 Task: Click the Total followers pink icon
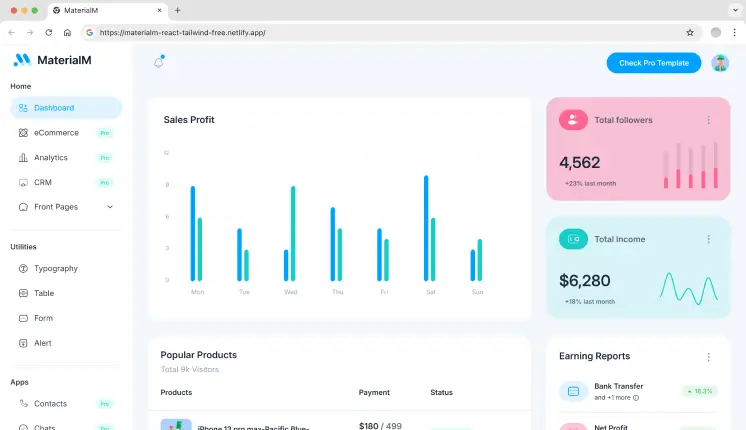(573, 120)
